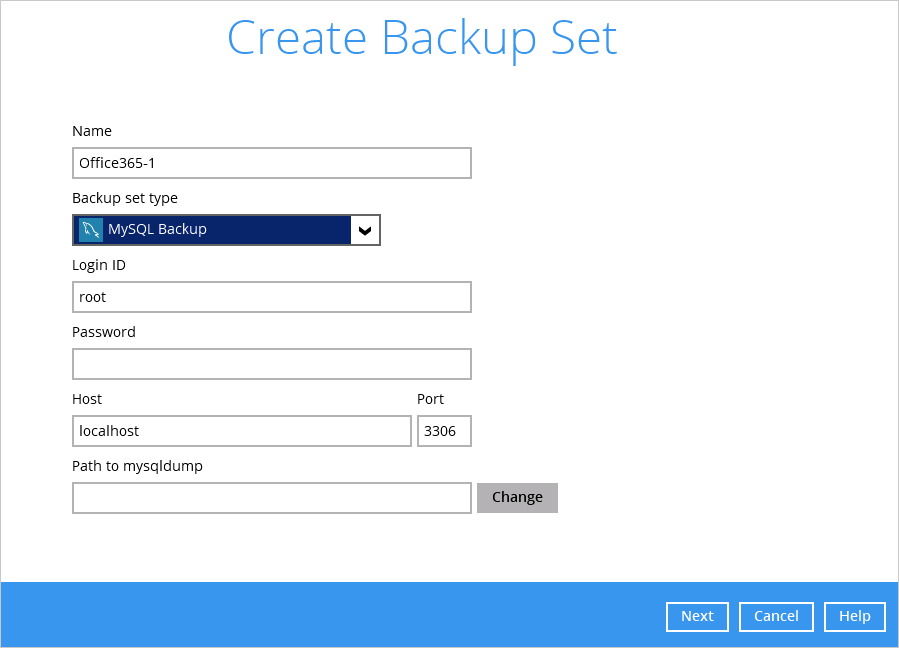Focus the Path to mysqldump text box

pyautogui.click(x=271, y=498)
